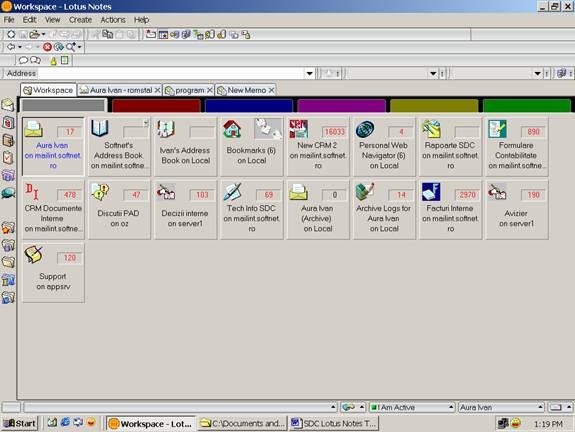Open the Help menu
575x432 pixels.
(141, 20)
